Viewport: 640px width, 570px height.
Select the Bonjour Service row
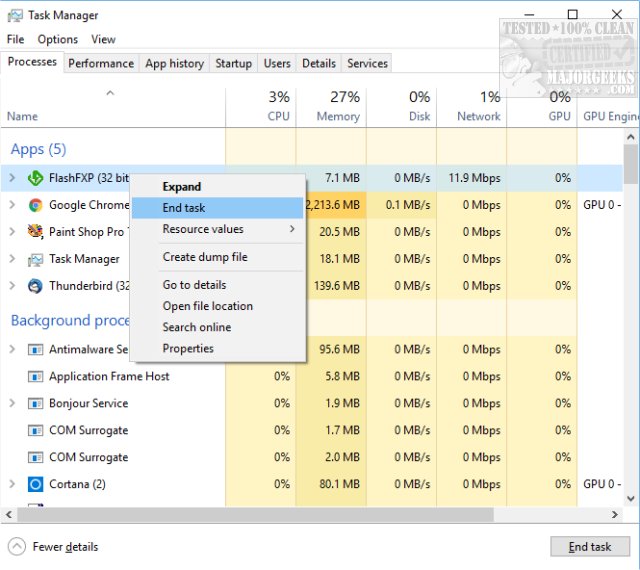pos(312,403)
